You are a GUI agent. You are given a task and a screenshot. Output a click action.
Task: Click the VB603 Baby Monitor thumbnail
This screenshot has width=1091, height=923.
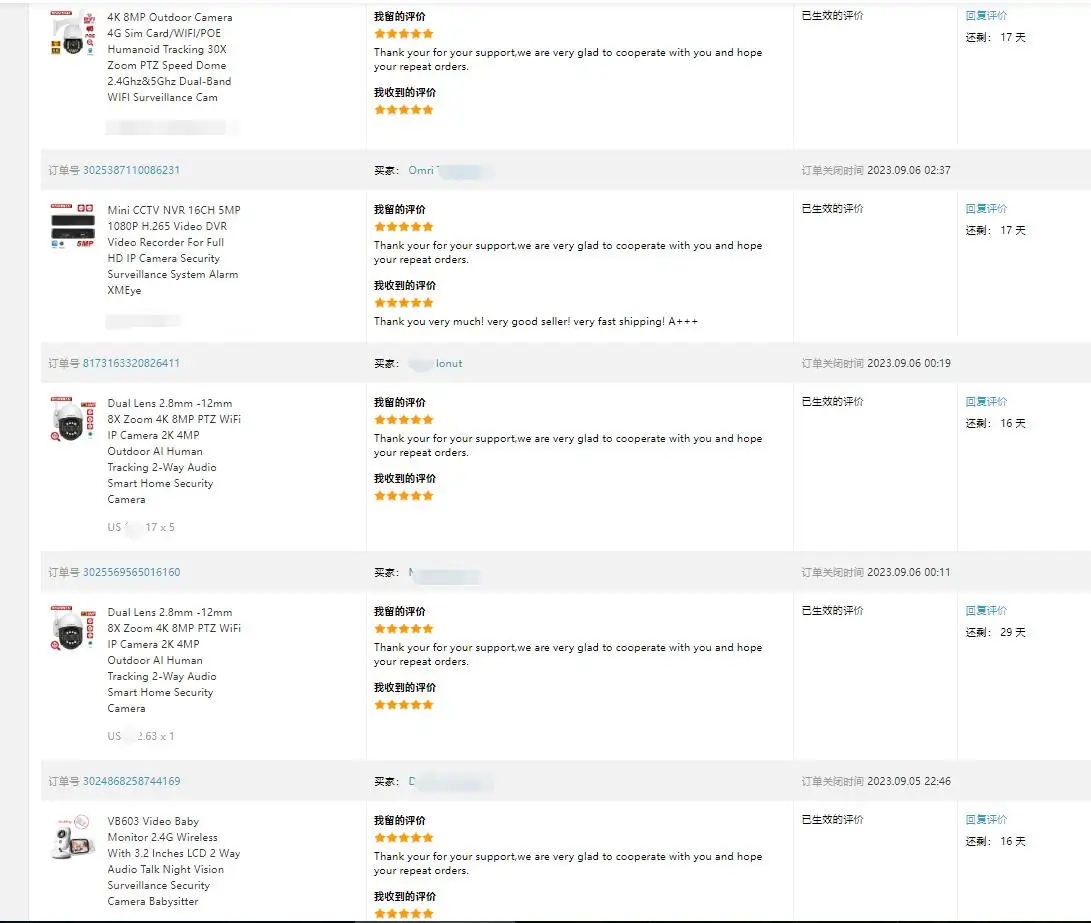point(72,837)
